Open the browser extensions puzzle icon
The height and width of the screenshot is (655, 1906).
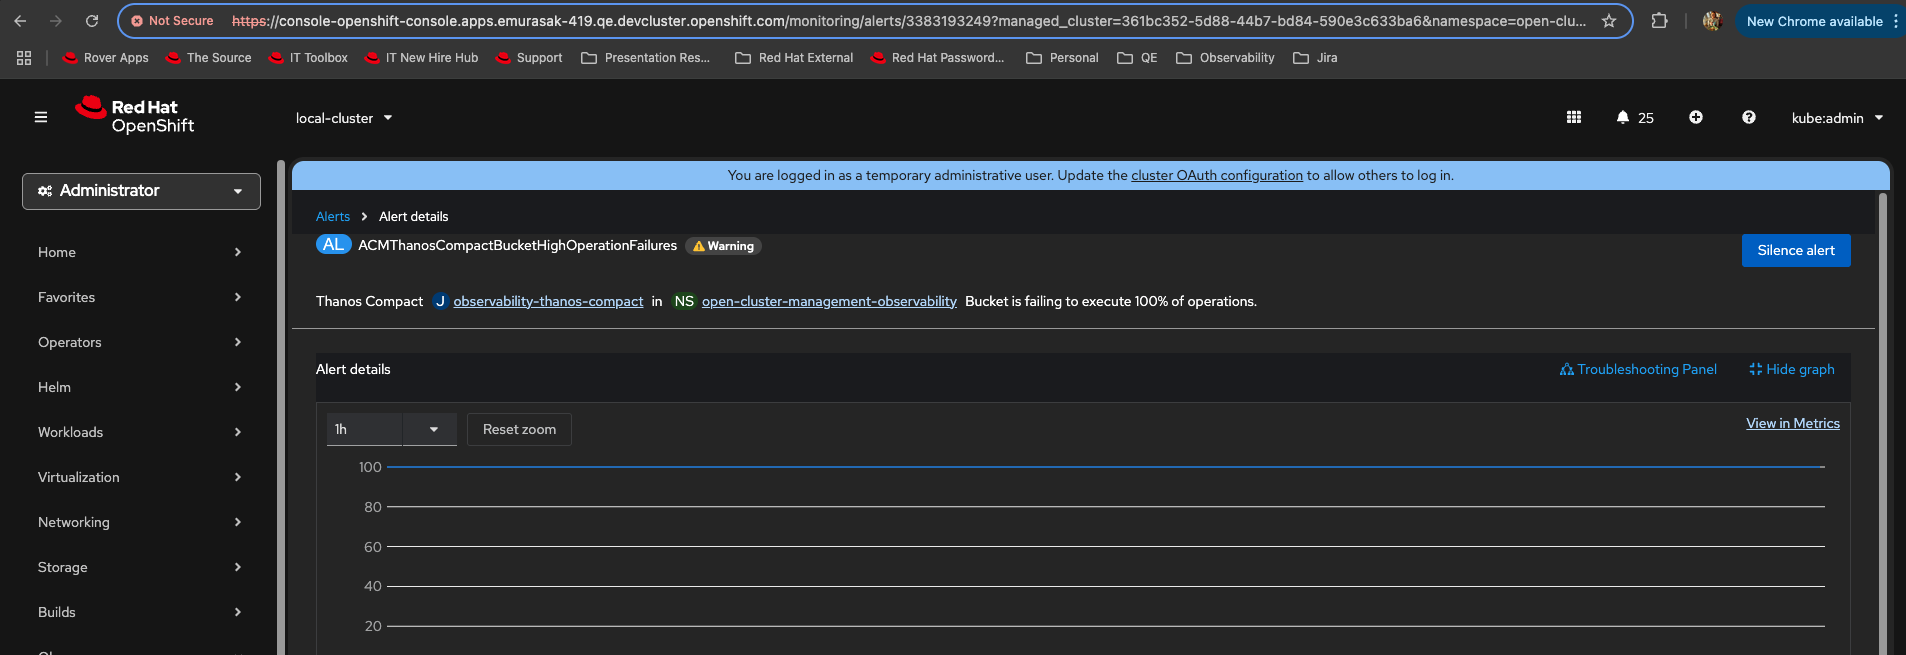point(1659,21)
